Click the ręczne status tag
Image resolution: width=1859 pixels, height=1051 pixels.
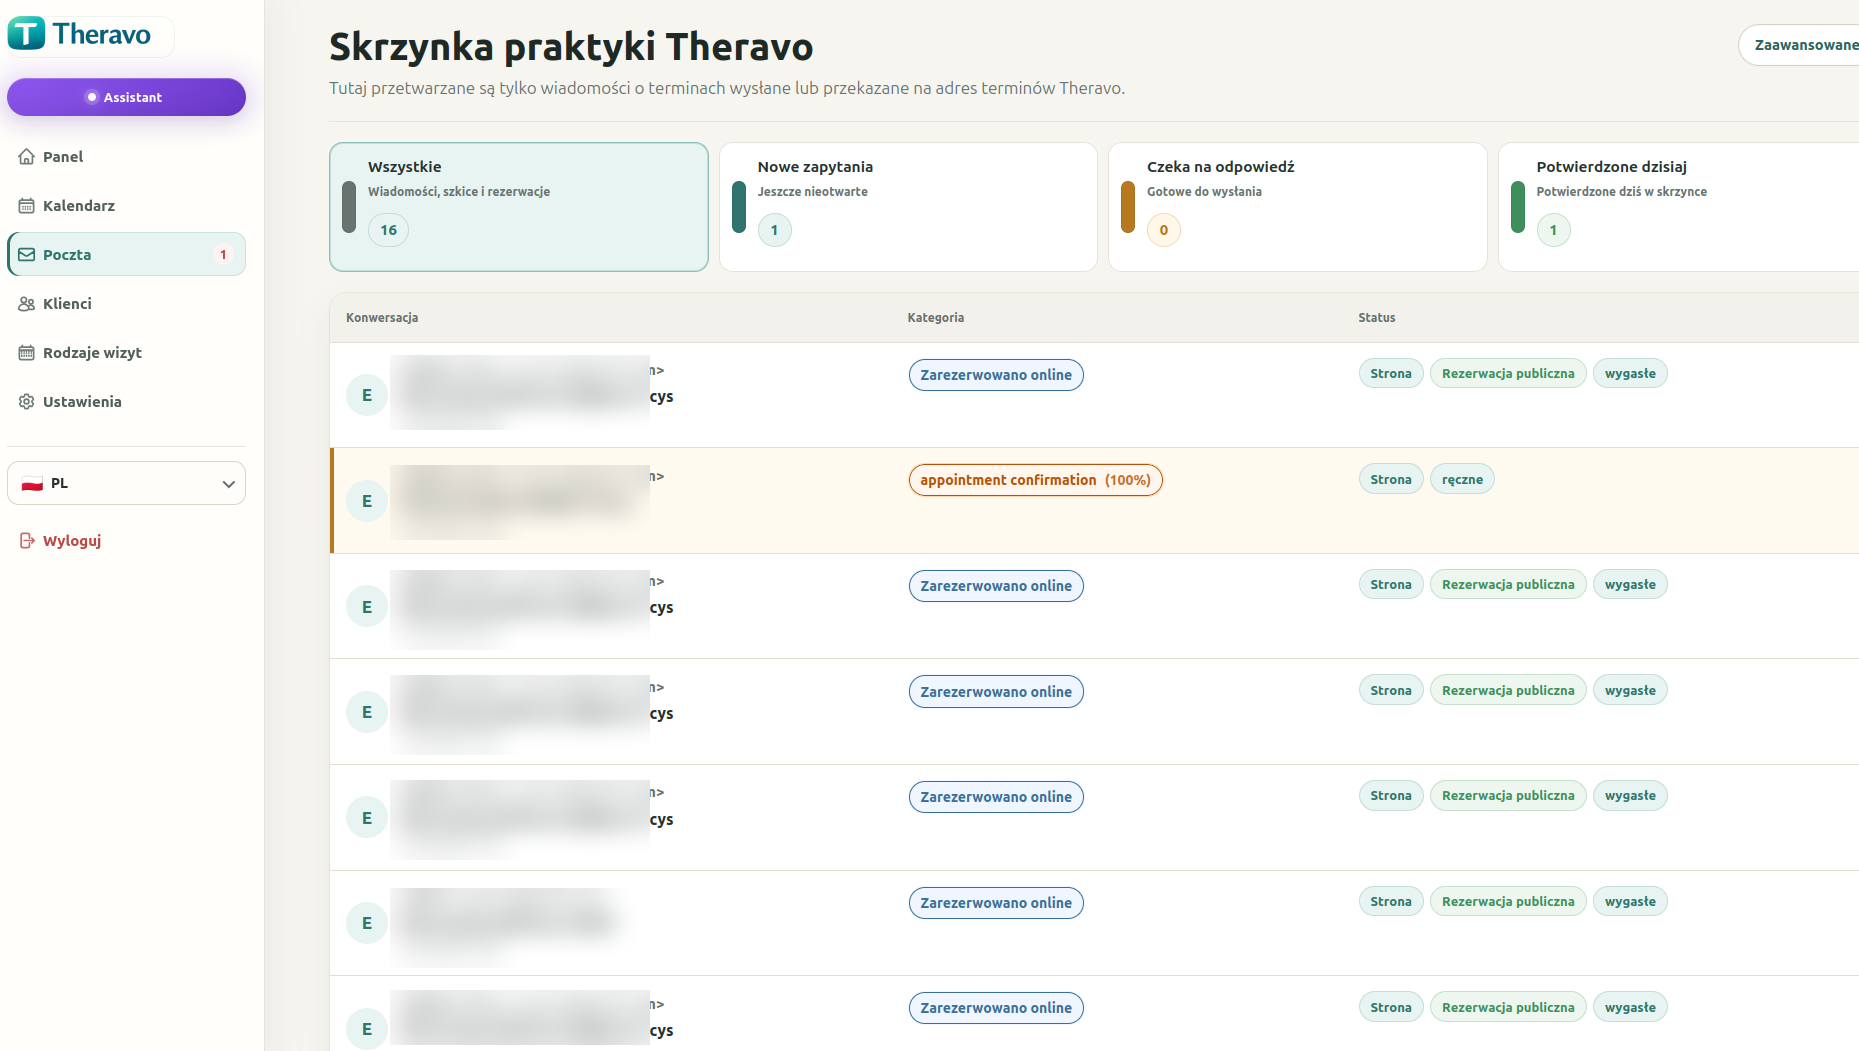[1462, 480]
